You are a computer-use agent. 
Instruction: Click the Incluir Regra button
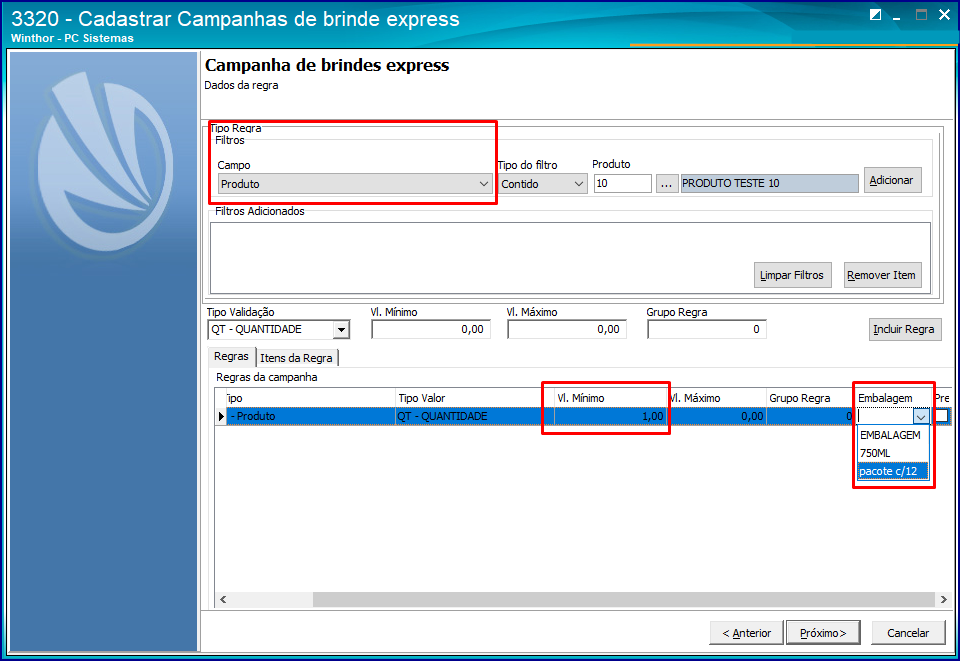[x=904, y=329]
